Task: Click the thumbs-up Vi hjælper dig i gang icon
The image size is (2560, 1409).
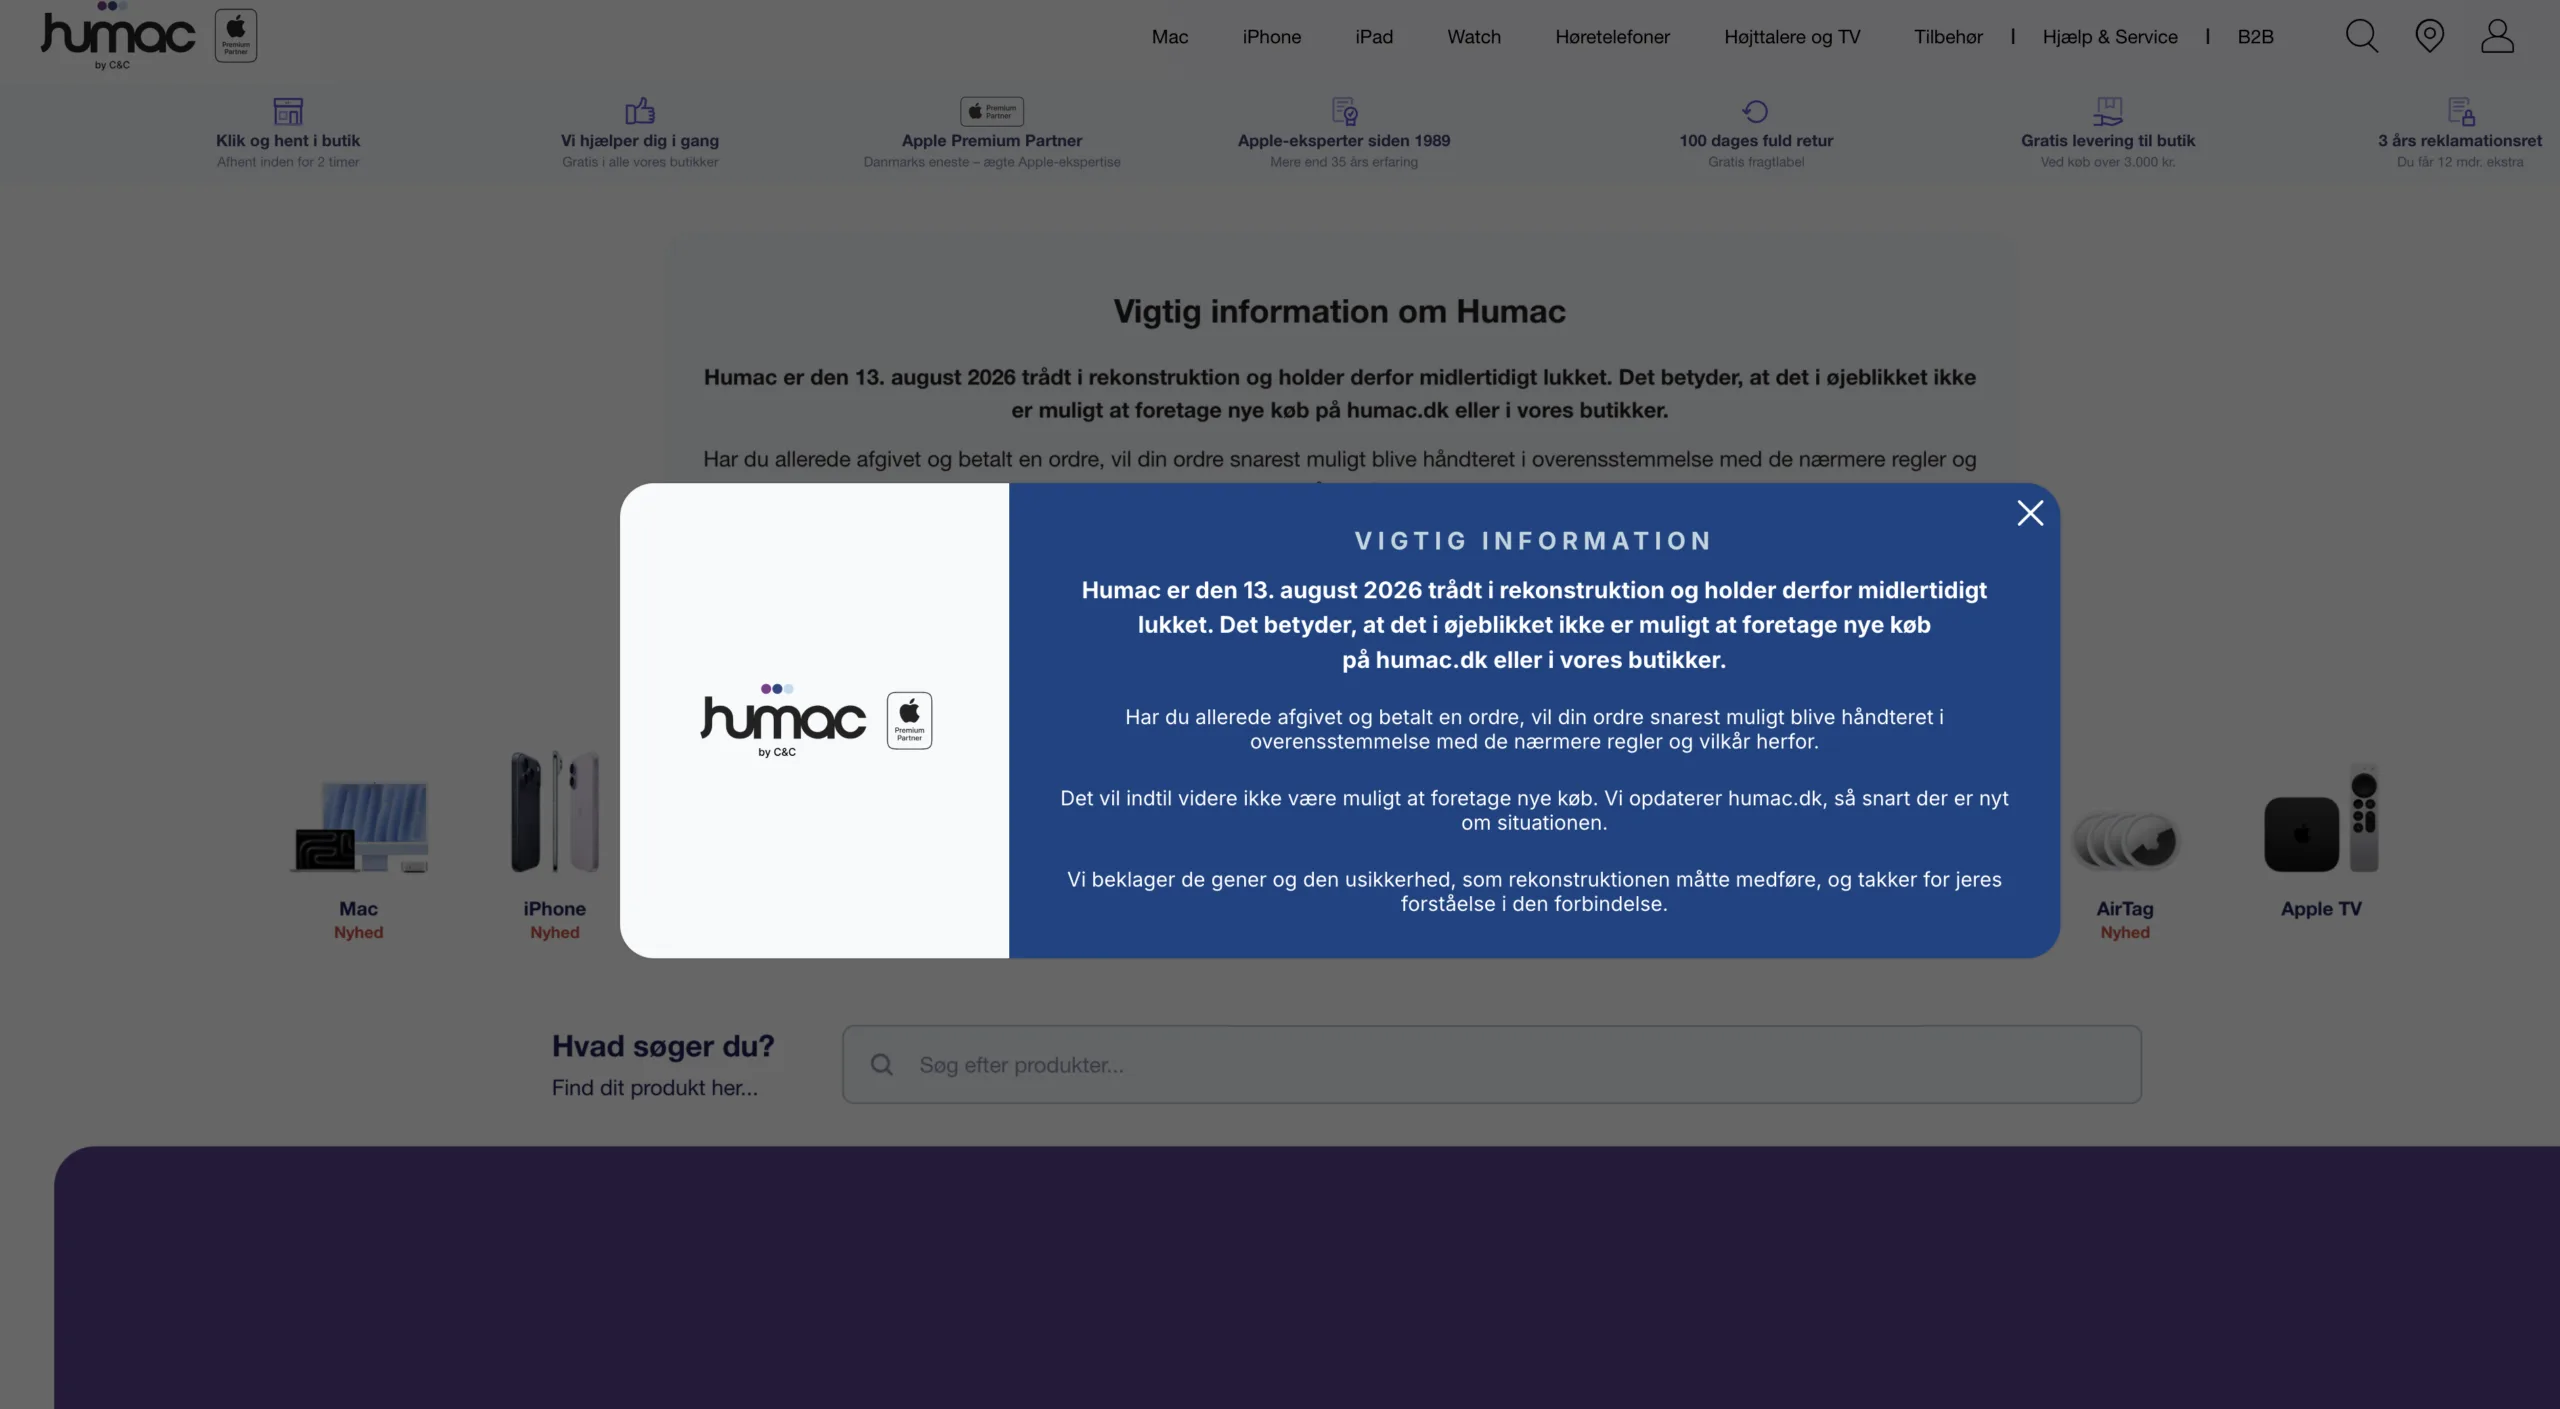Action: point(640,110)
